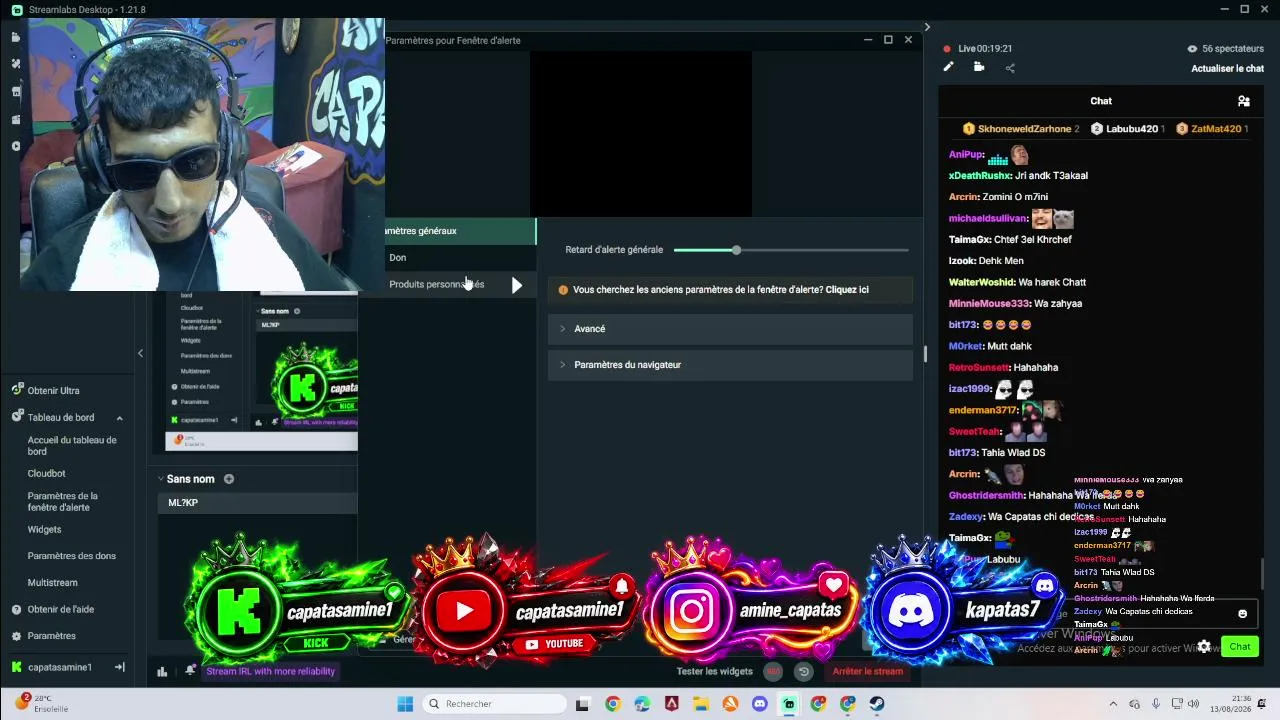1280x720 pixels.
Task: Select the Don alert tab
Action: point(461,258)
